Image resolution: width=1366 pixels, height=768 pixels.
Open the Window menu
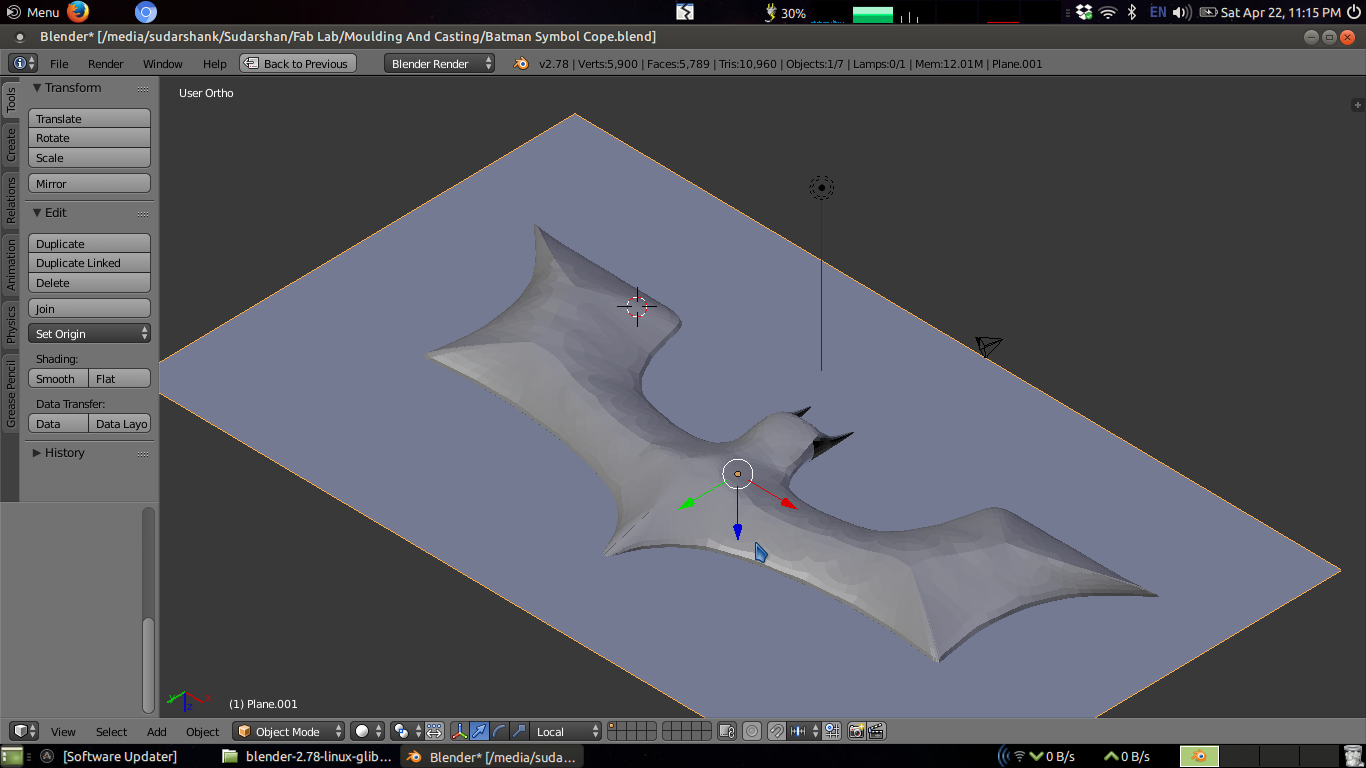coord(162,64)
